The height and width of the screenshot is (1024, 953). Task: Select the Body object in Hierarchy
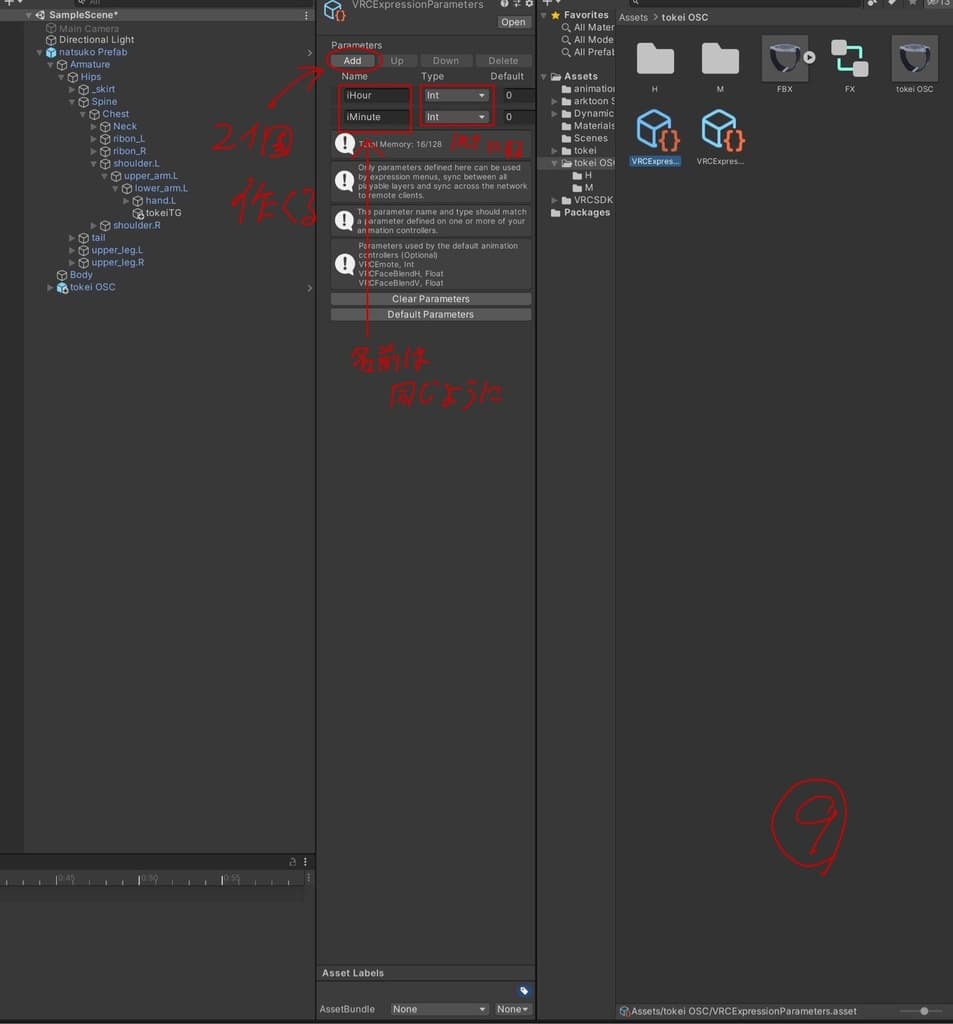[x=75, y=275]
